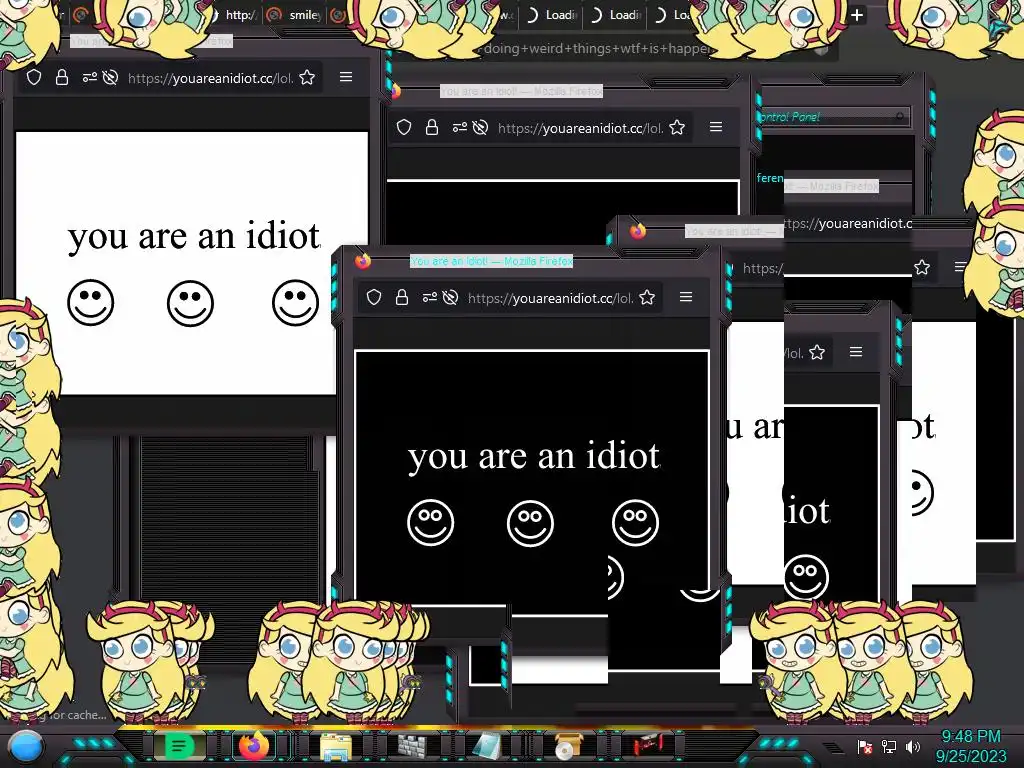Click middle smiley in the front black window

click(530, 522)
